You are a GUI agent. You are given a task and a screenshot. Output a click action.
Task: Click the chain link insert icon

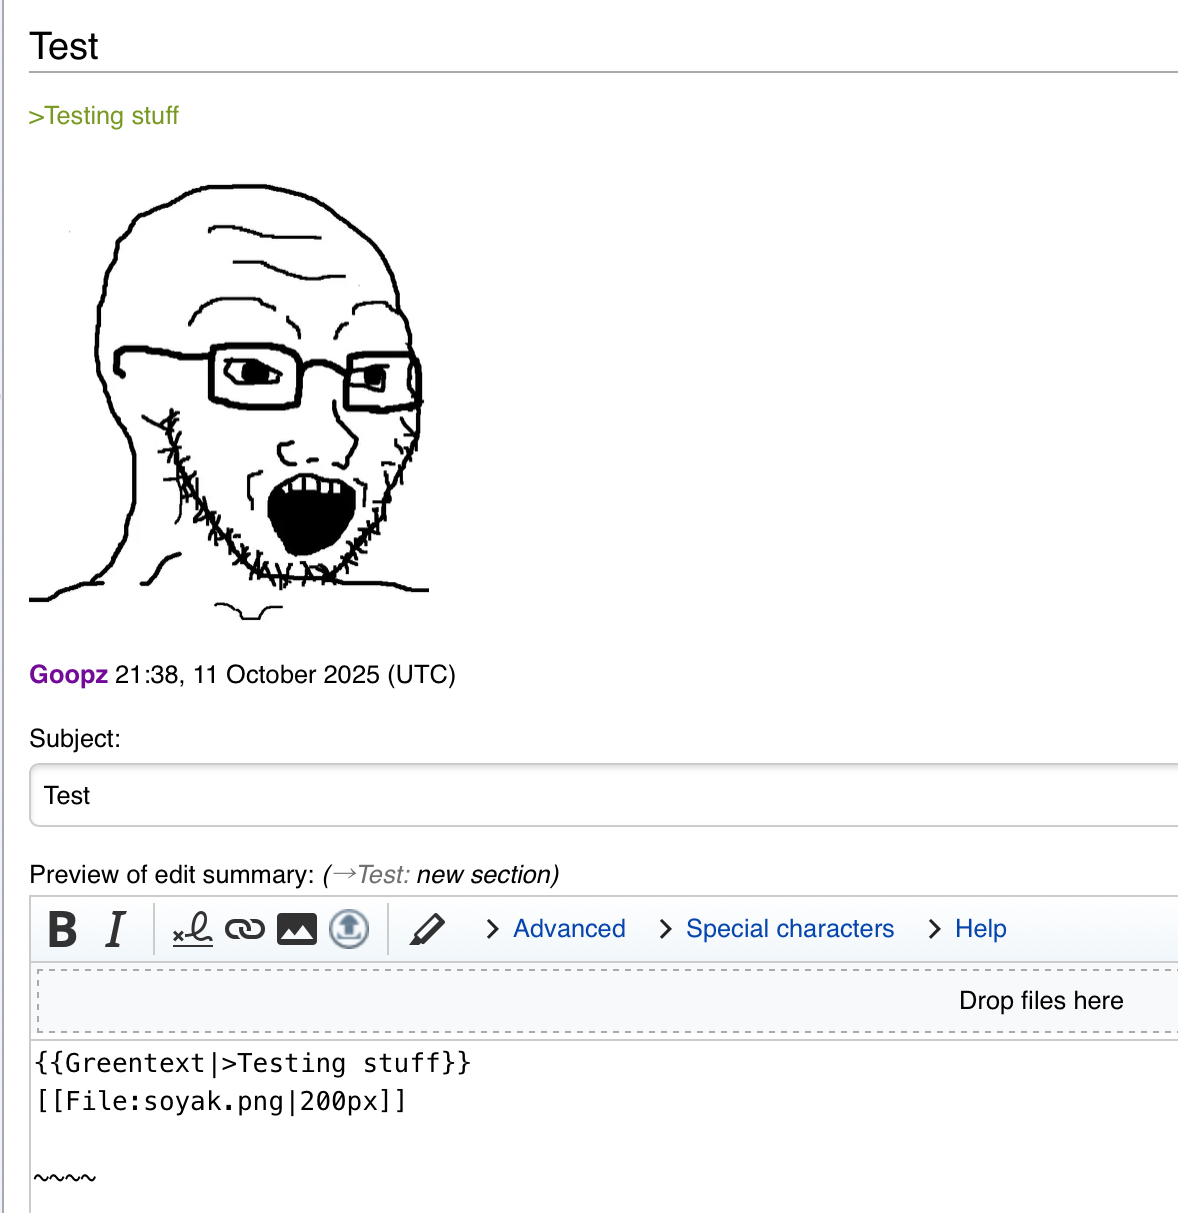point(245,929)
